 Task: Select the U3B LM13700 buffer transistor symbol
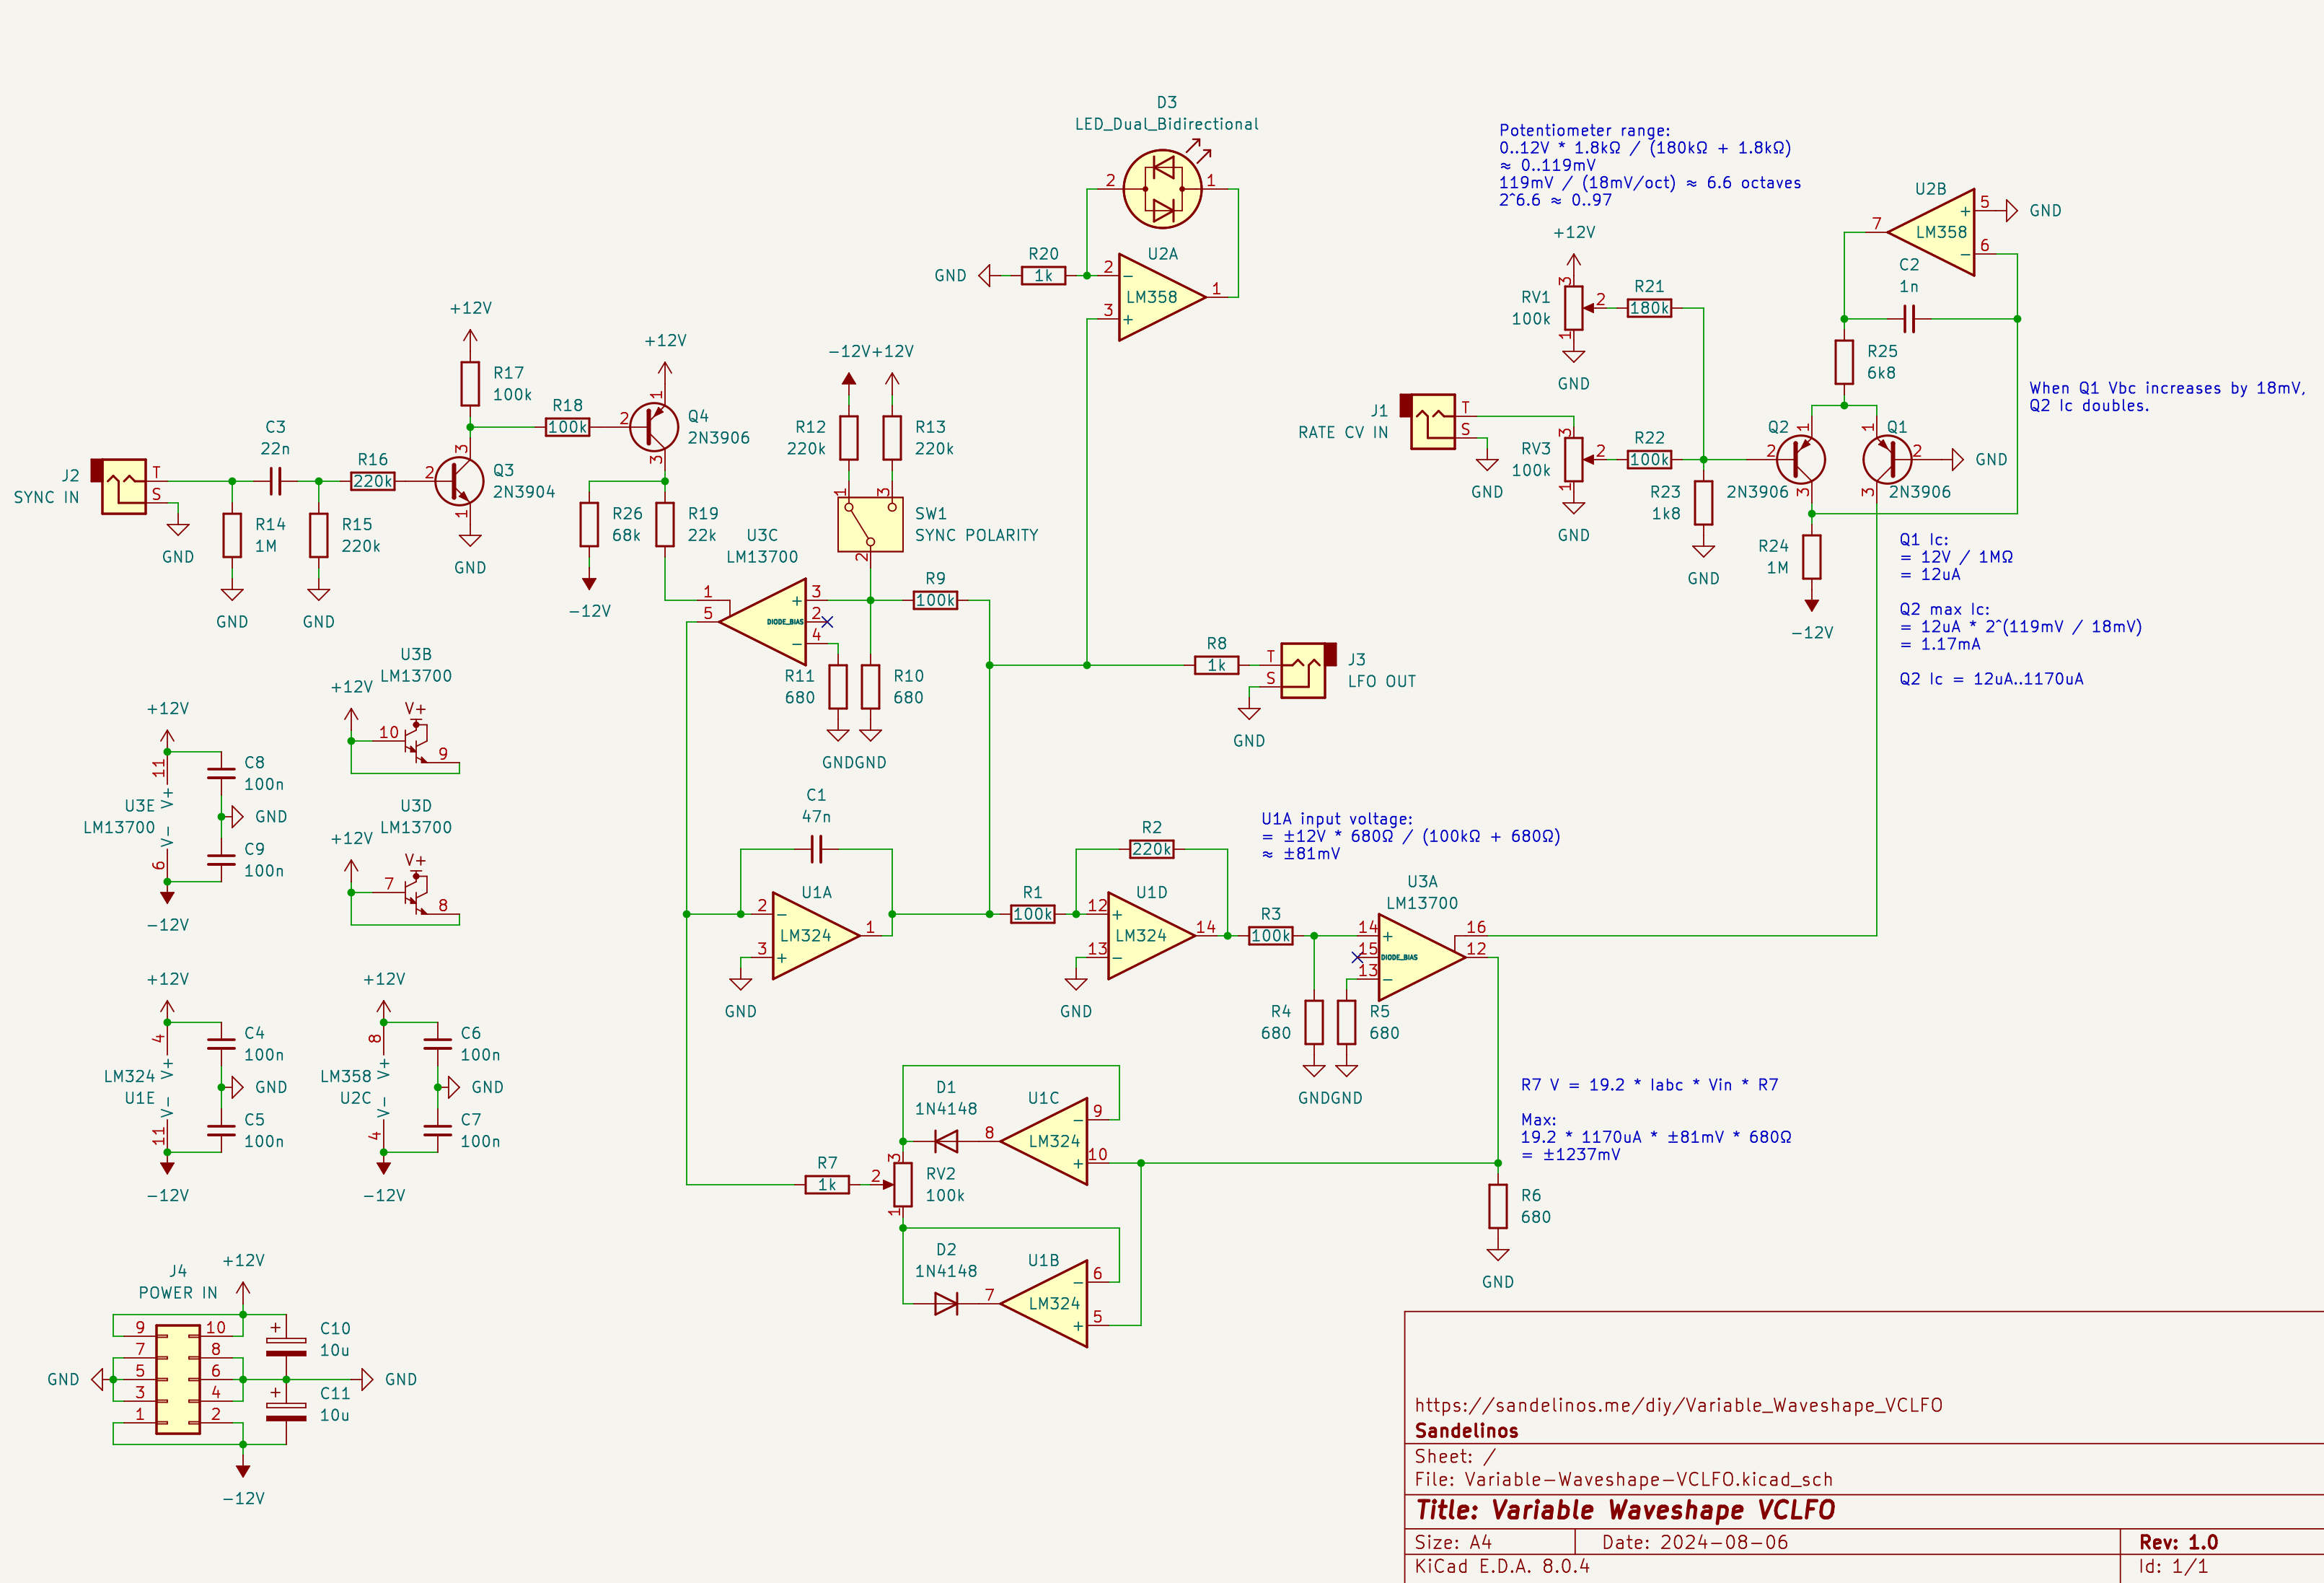tap(415, 741)
